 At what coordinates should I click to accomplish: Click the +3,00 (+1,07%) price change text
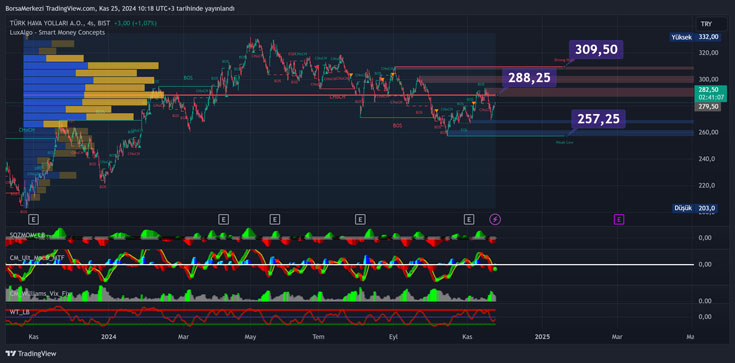point(136,23)
